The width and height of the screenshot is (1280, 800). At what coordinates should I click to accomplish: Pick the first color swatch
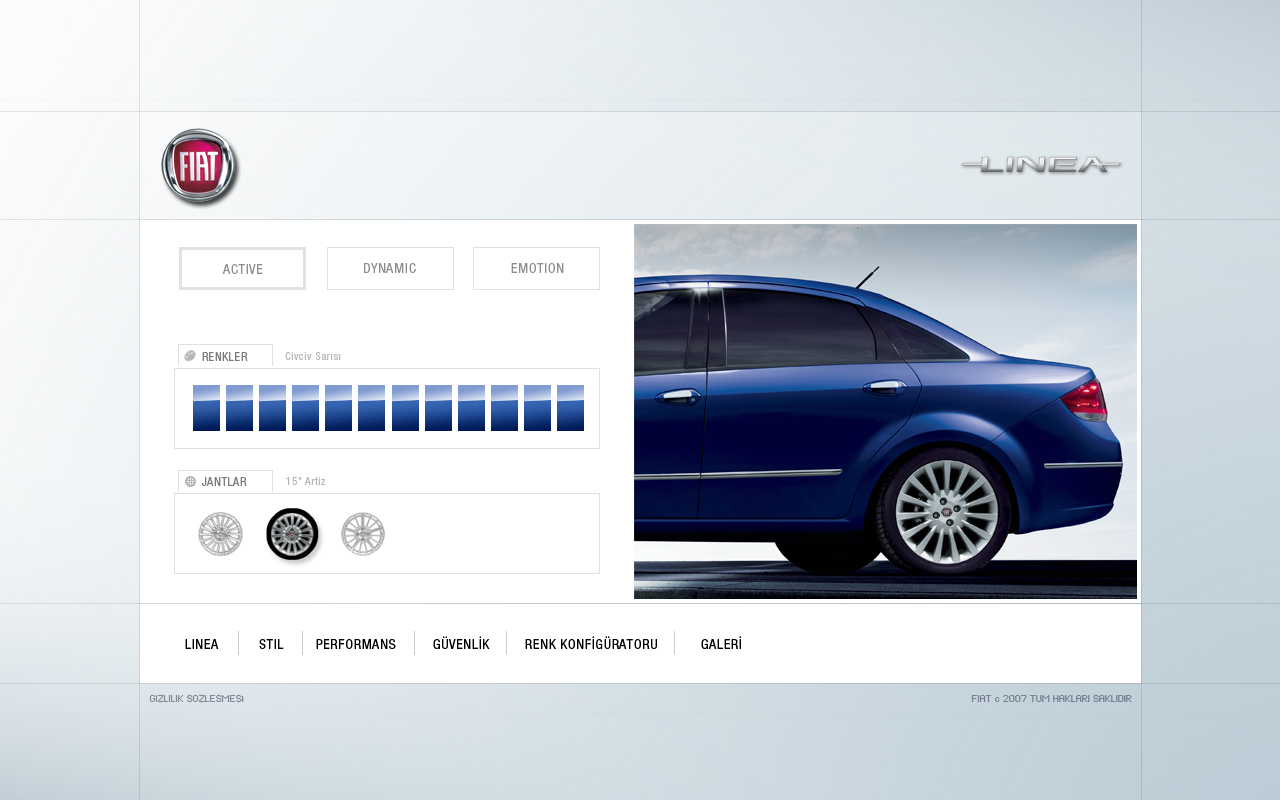(x=206, y=408)
